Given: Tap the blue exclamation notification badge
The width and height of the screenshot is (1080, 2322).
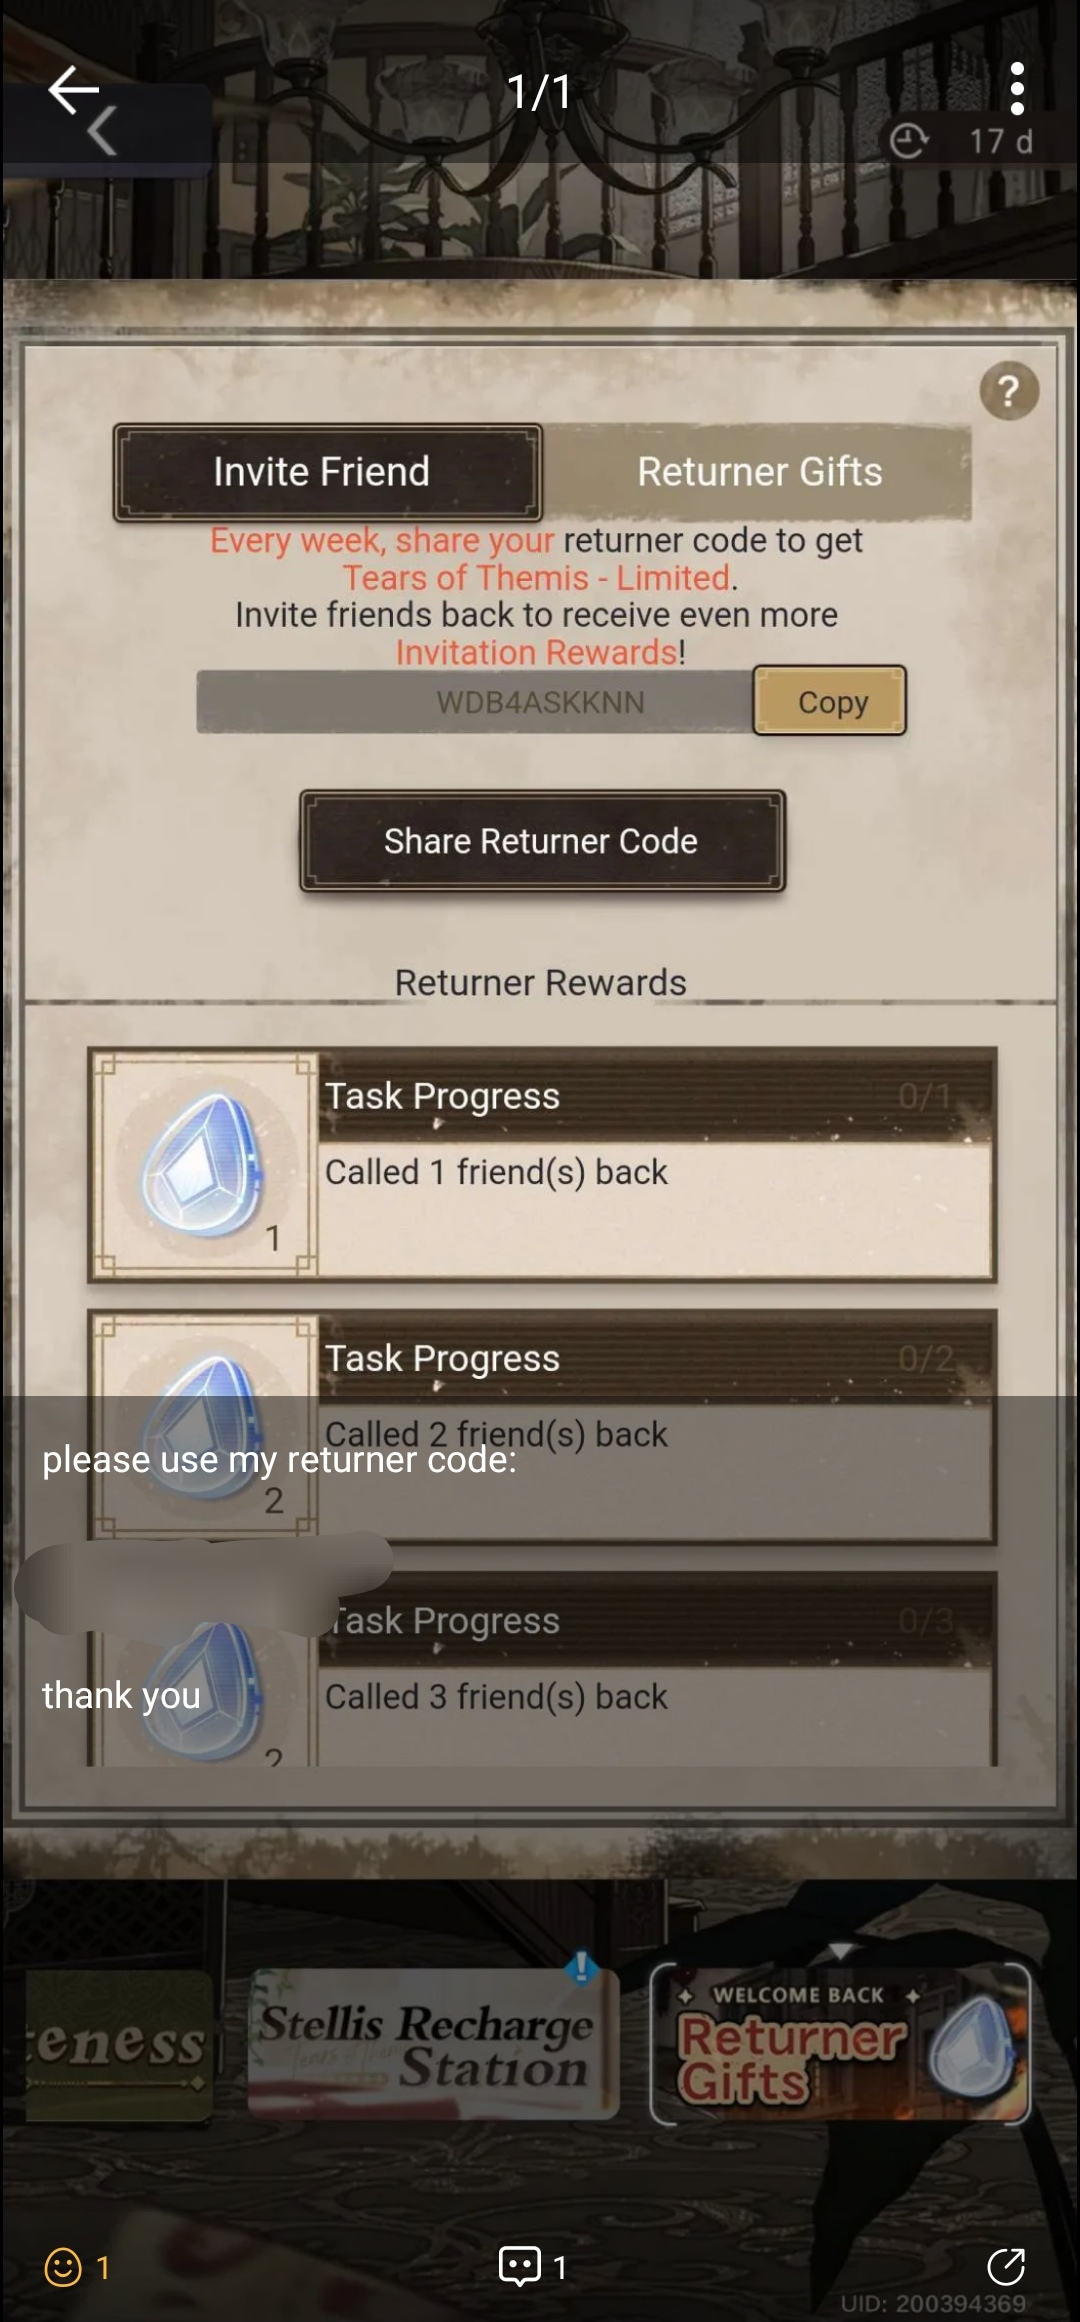Looking at the screenshot, I should (581, 1967).
